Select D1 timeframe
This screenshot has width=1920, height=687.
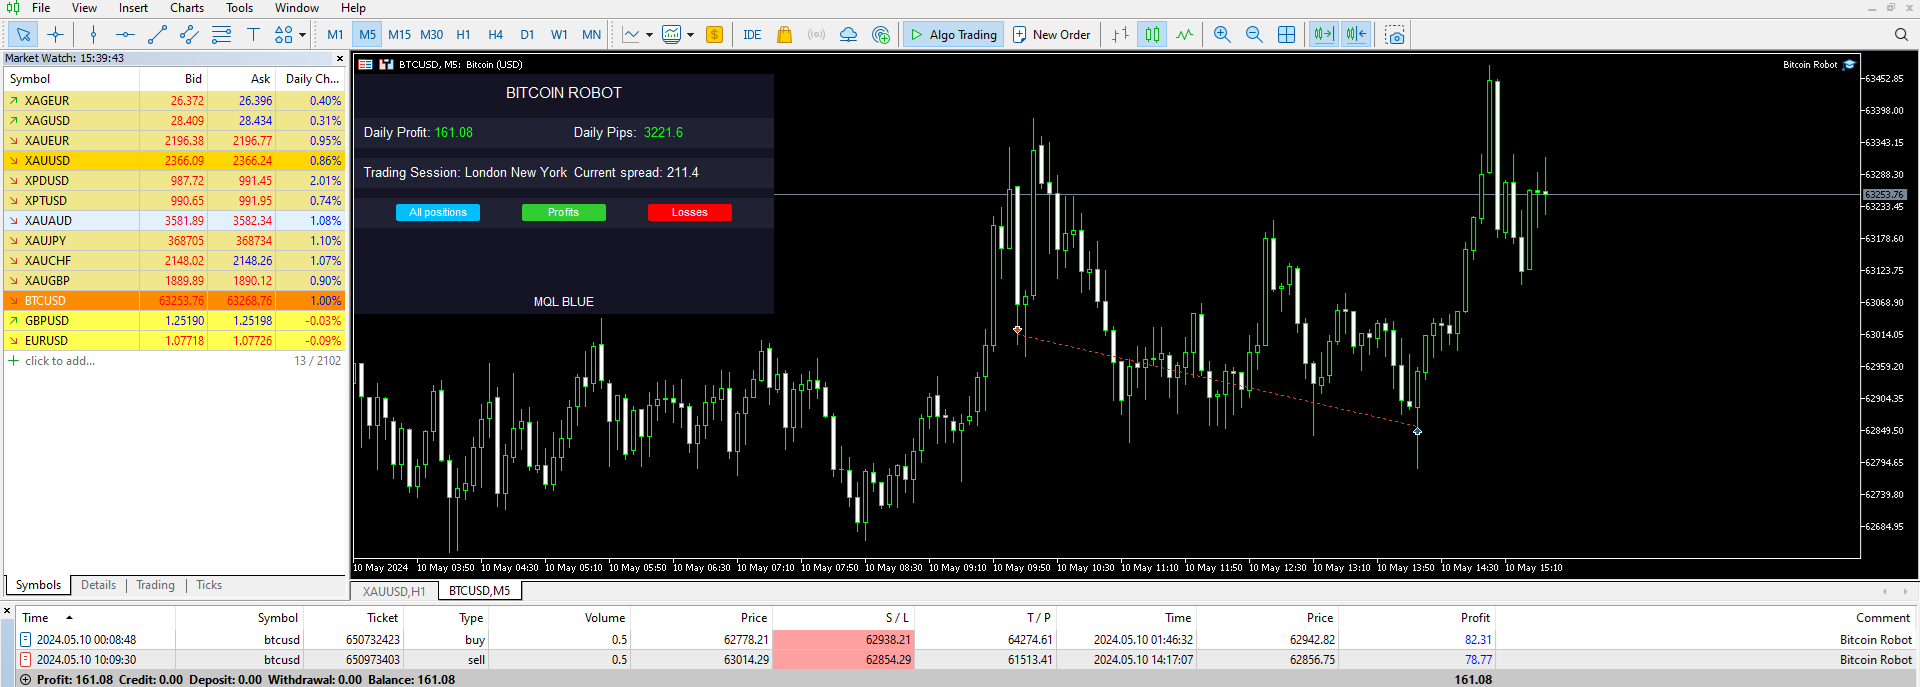click(527, 35)
